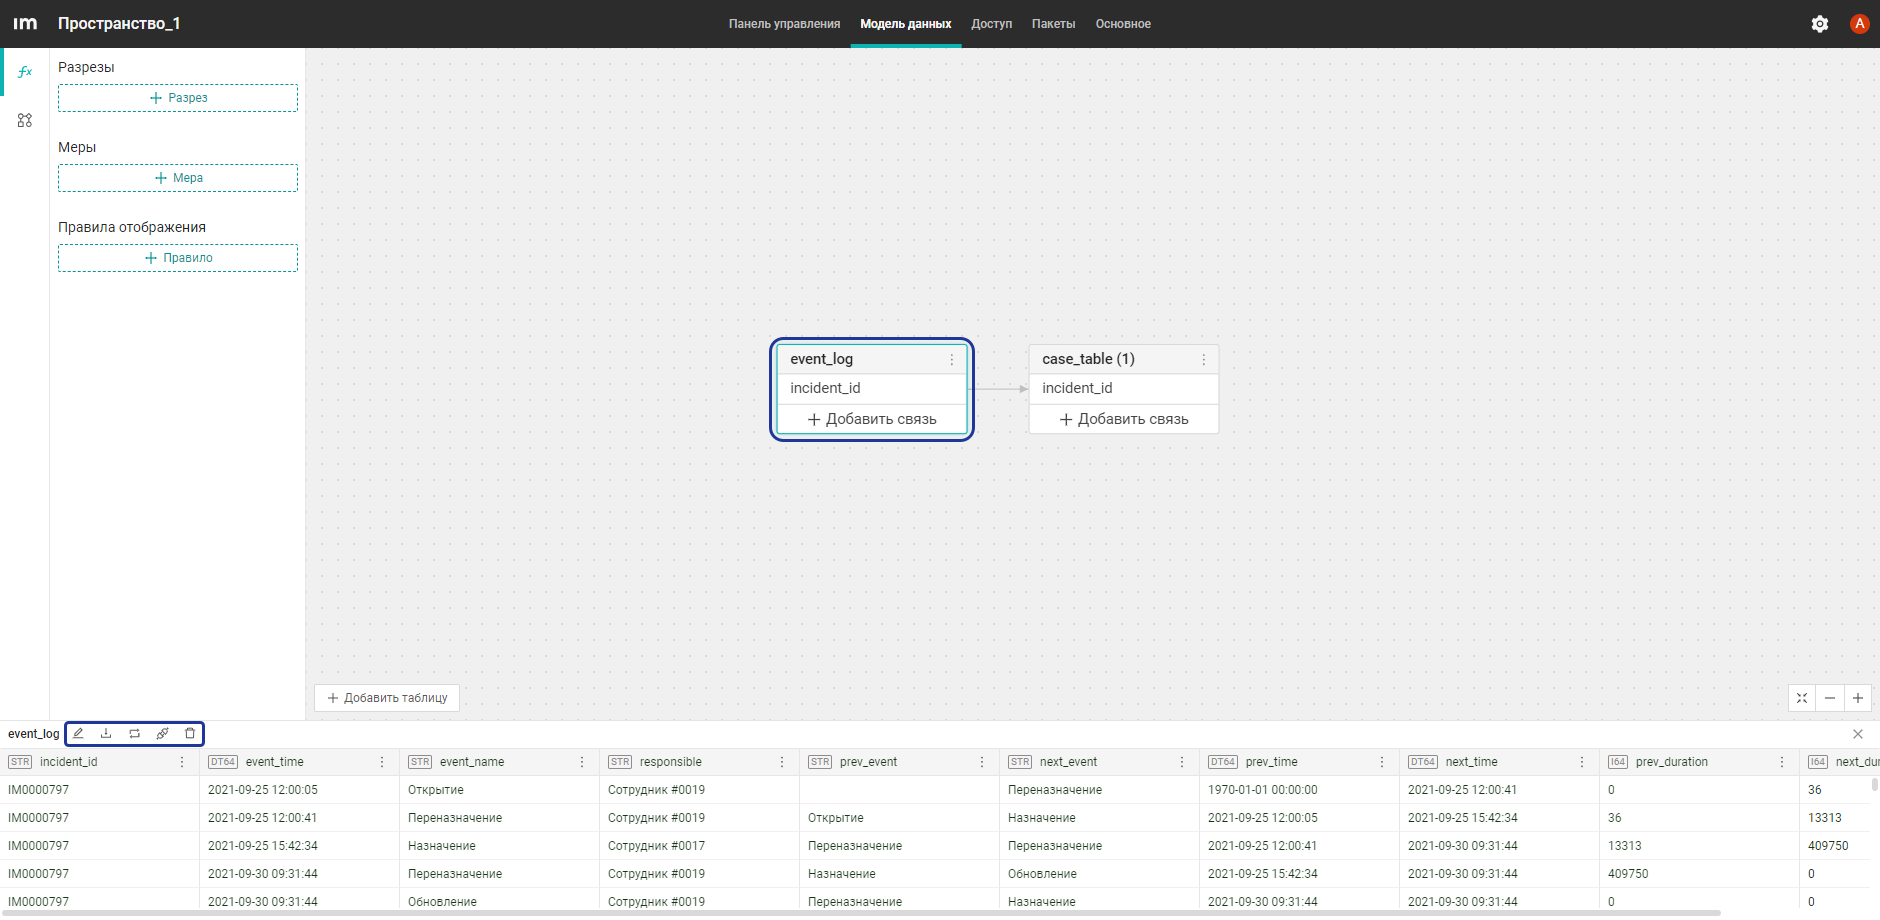
Task: Open the event_time column options menu
Action: tap(382, 762)
